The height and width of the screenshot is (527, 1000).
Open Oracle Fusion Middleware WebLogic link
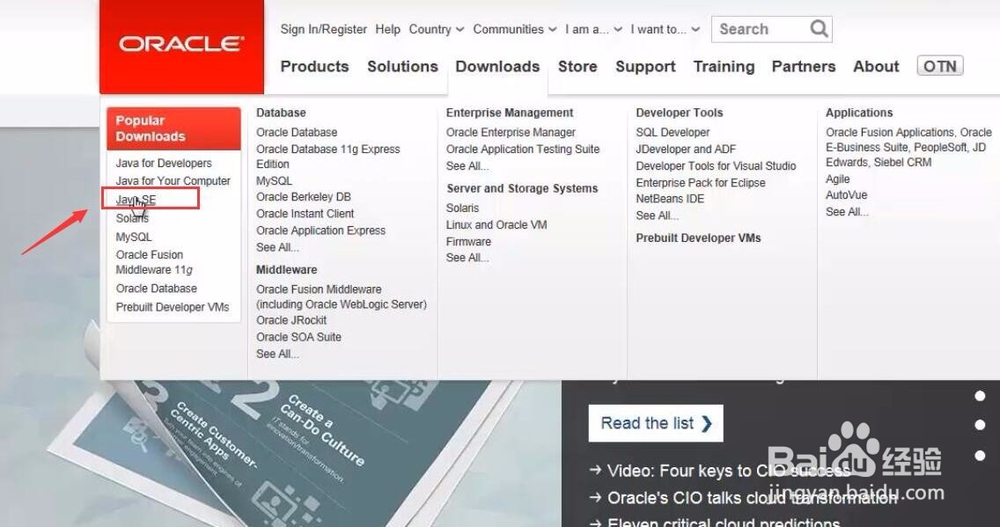click(341, 297)
